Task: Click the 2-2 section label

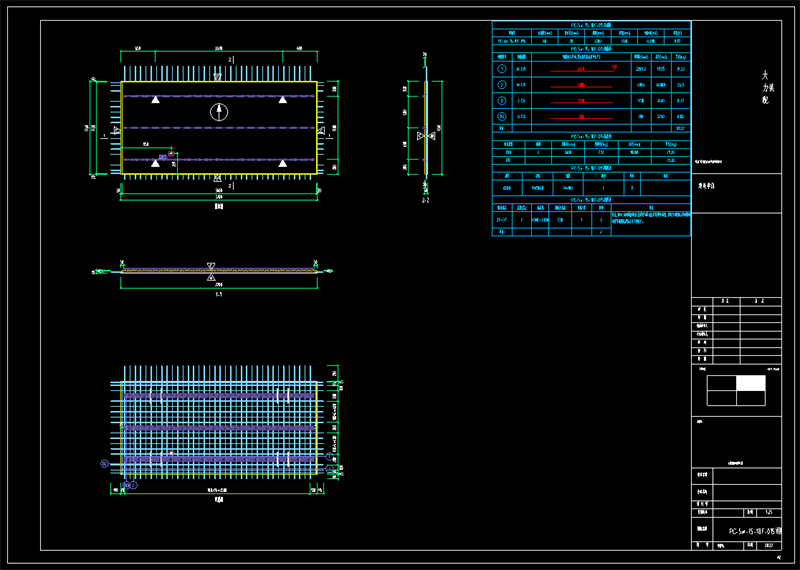Action: tap(426, 201)
